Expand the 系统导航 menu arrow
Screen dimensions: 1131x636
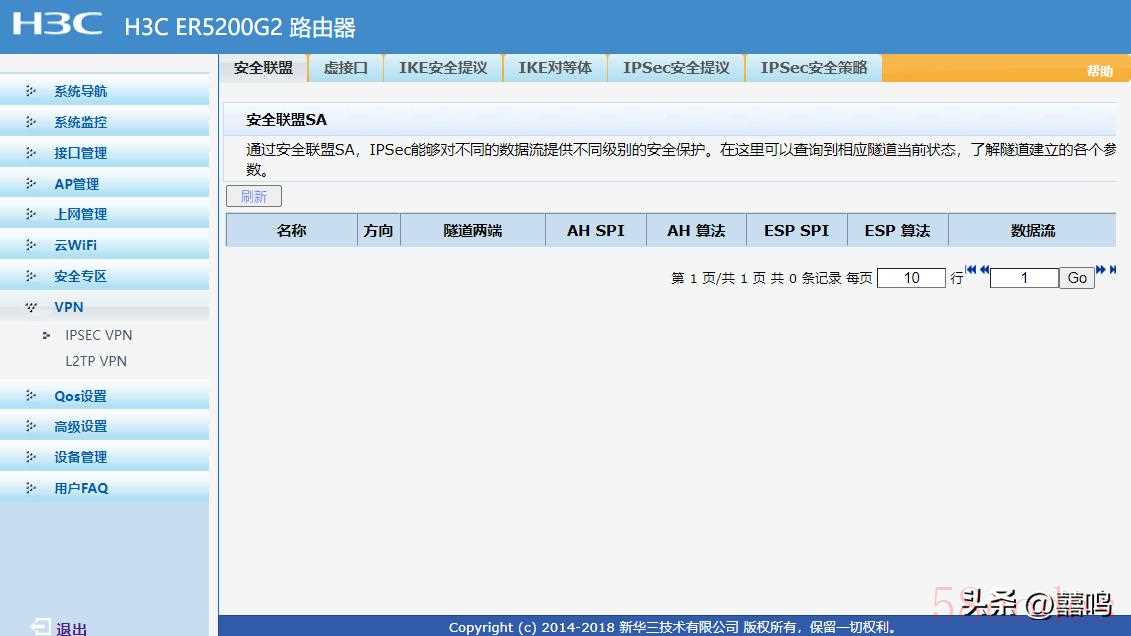click(30, 91)
